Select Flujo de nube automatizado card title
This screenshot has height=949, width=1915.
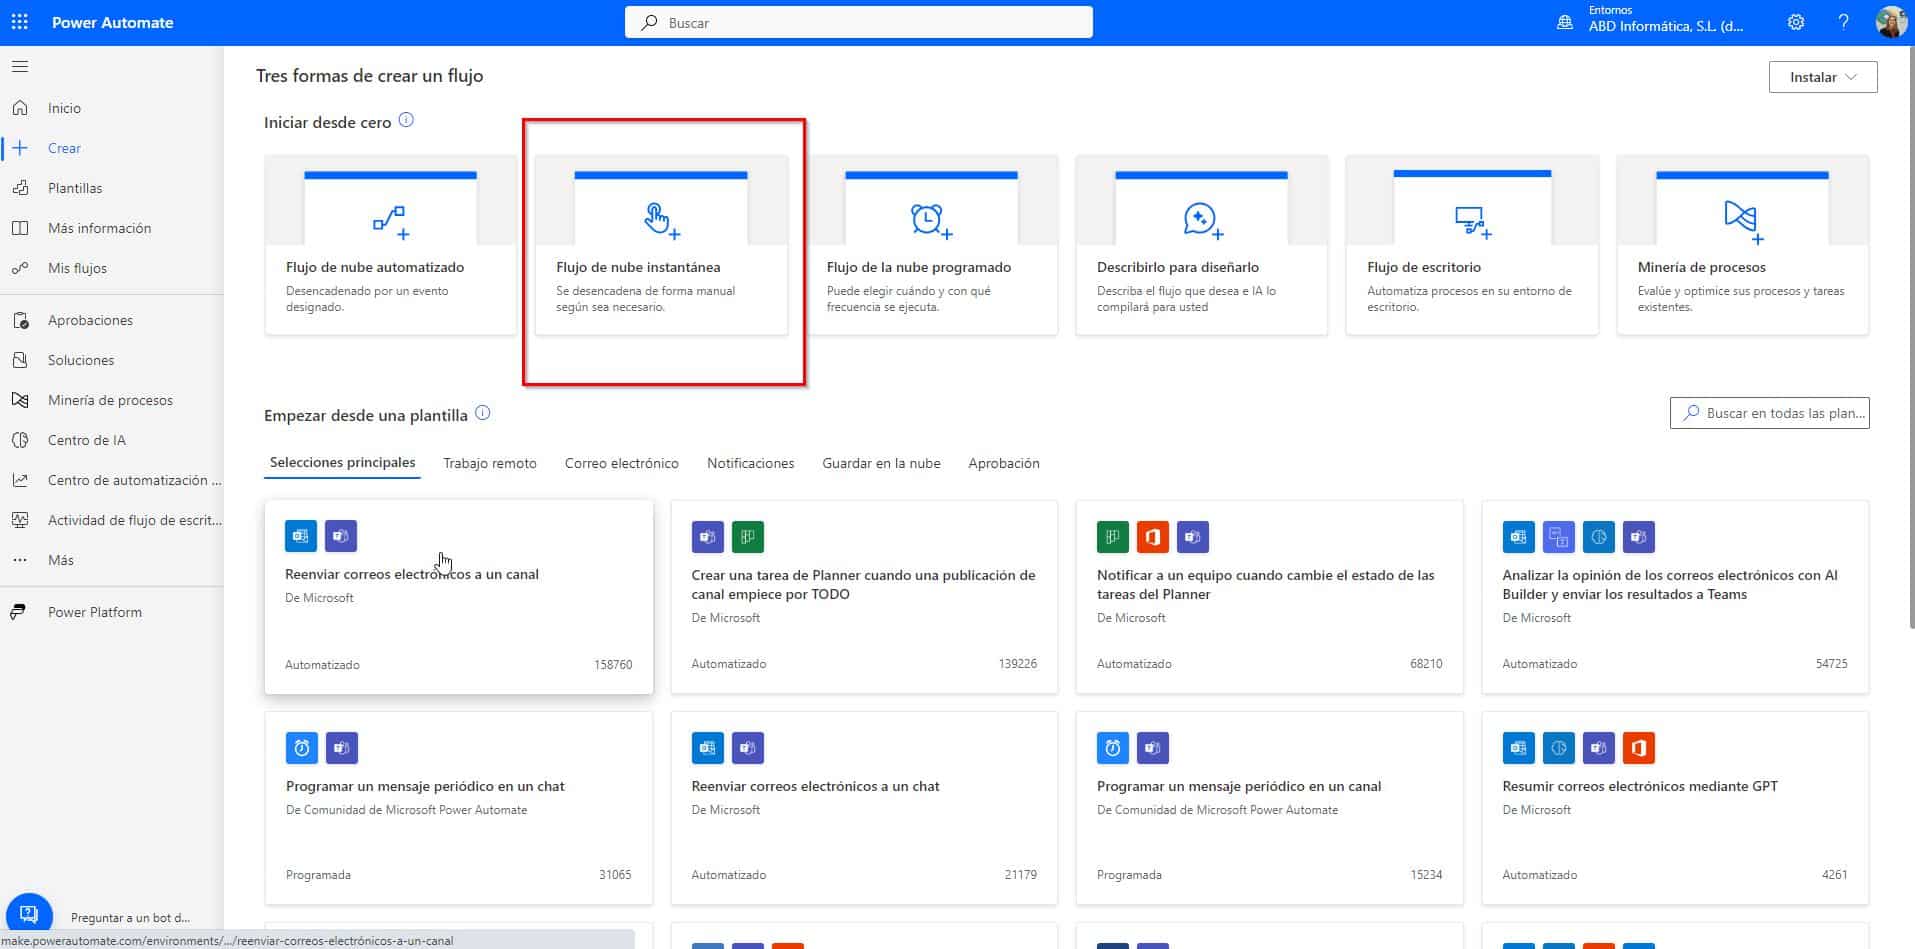(x=375, y=267)
